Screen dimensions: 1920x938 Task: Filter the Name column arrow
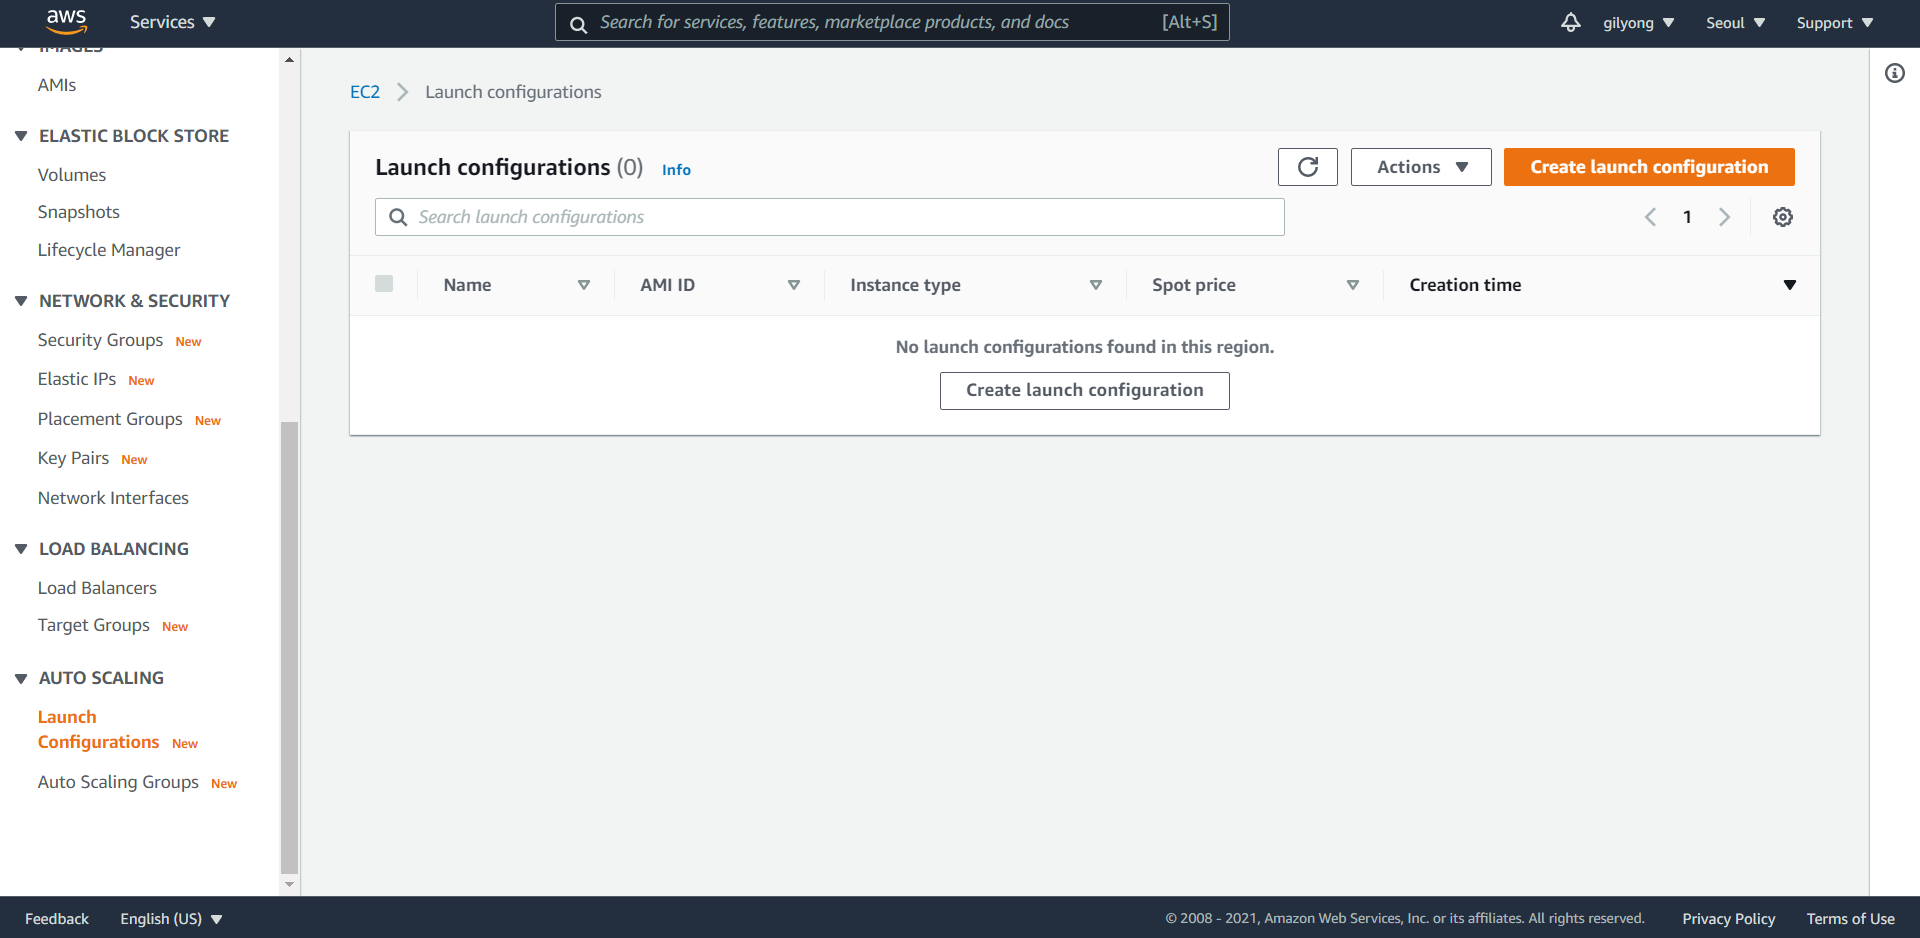(584, 285)
